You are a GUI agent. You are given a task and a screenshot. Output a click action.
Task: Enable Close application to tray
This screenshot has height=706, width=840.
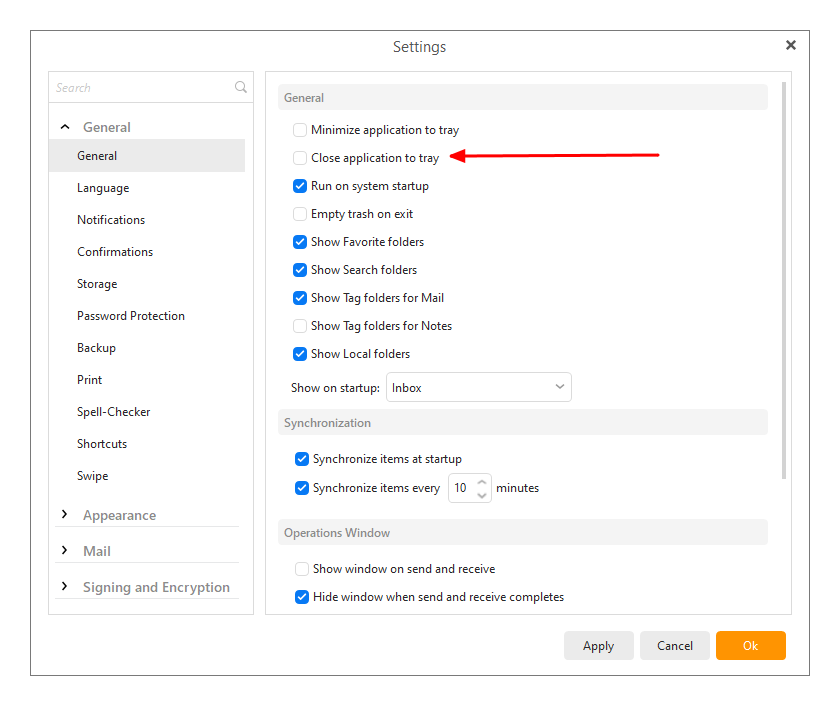[x=300, y=158]
